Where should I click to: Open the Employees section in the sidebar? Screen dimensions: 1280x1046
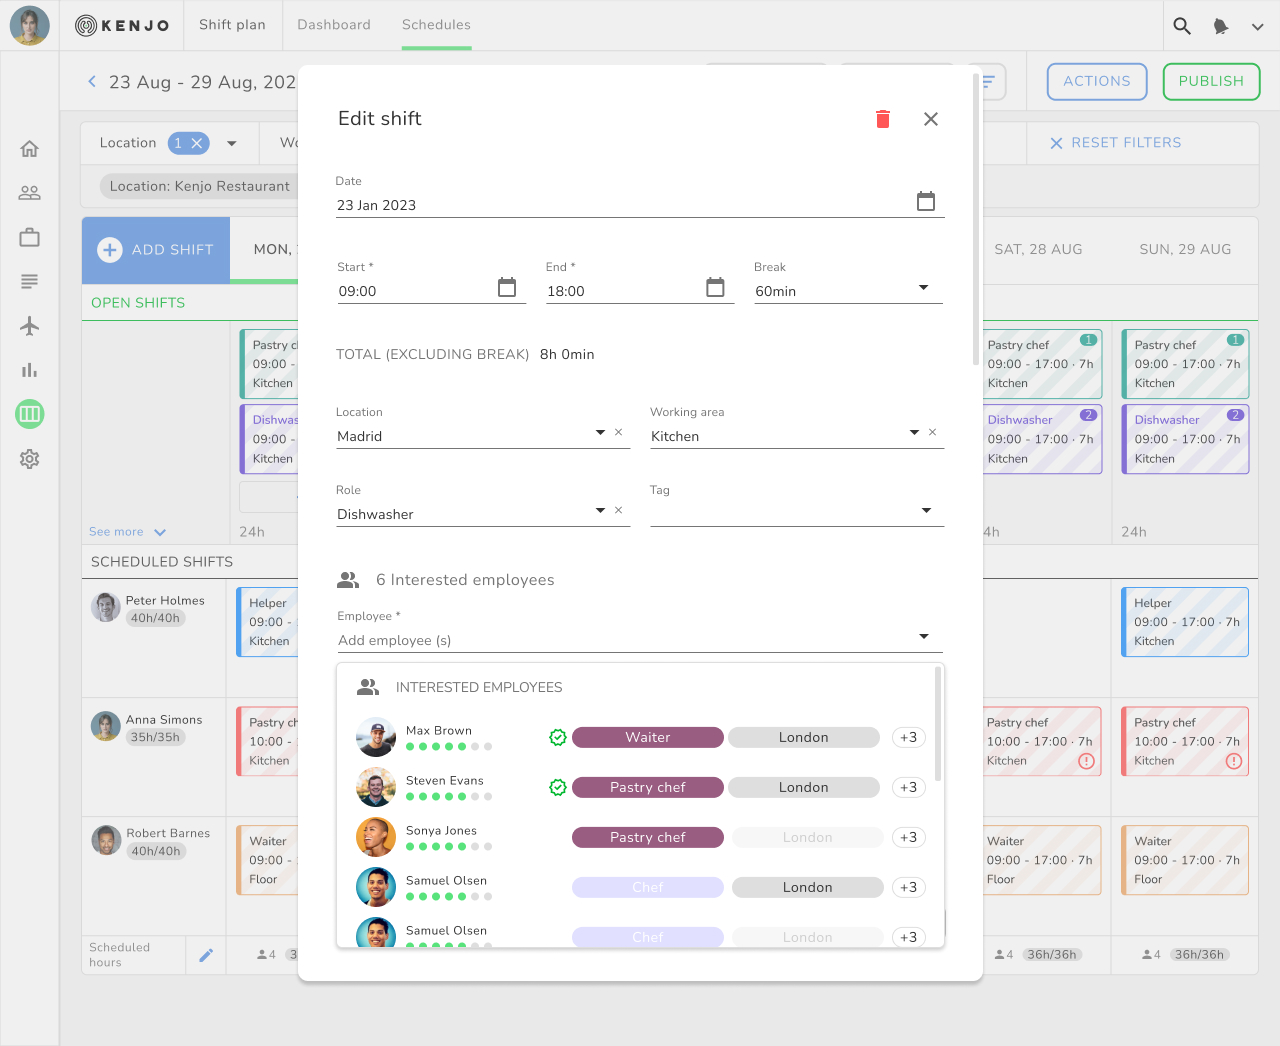click(29, 192)
